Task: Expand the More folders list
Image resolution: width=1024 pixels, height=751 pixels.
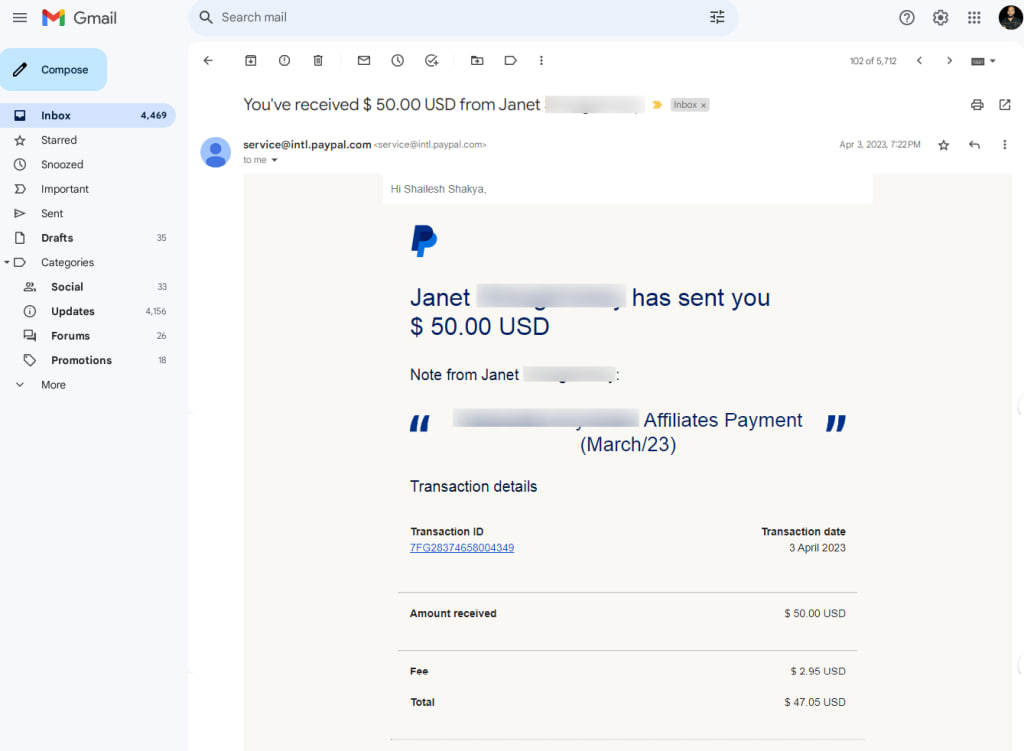Action: 53,385
